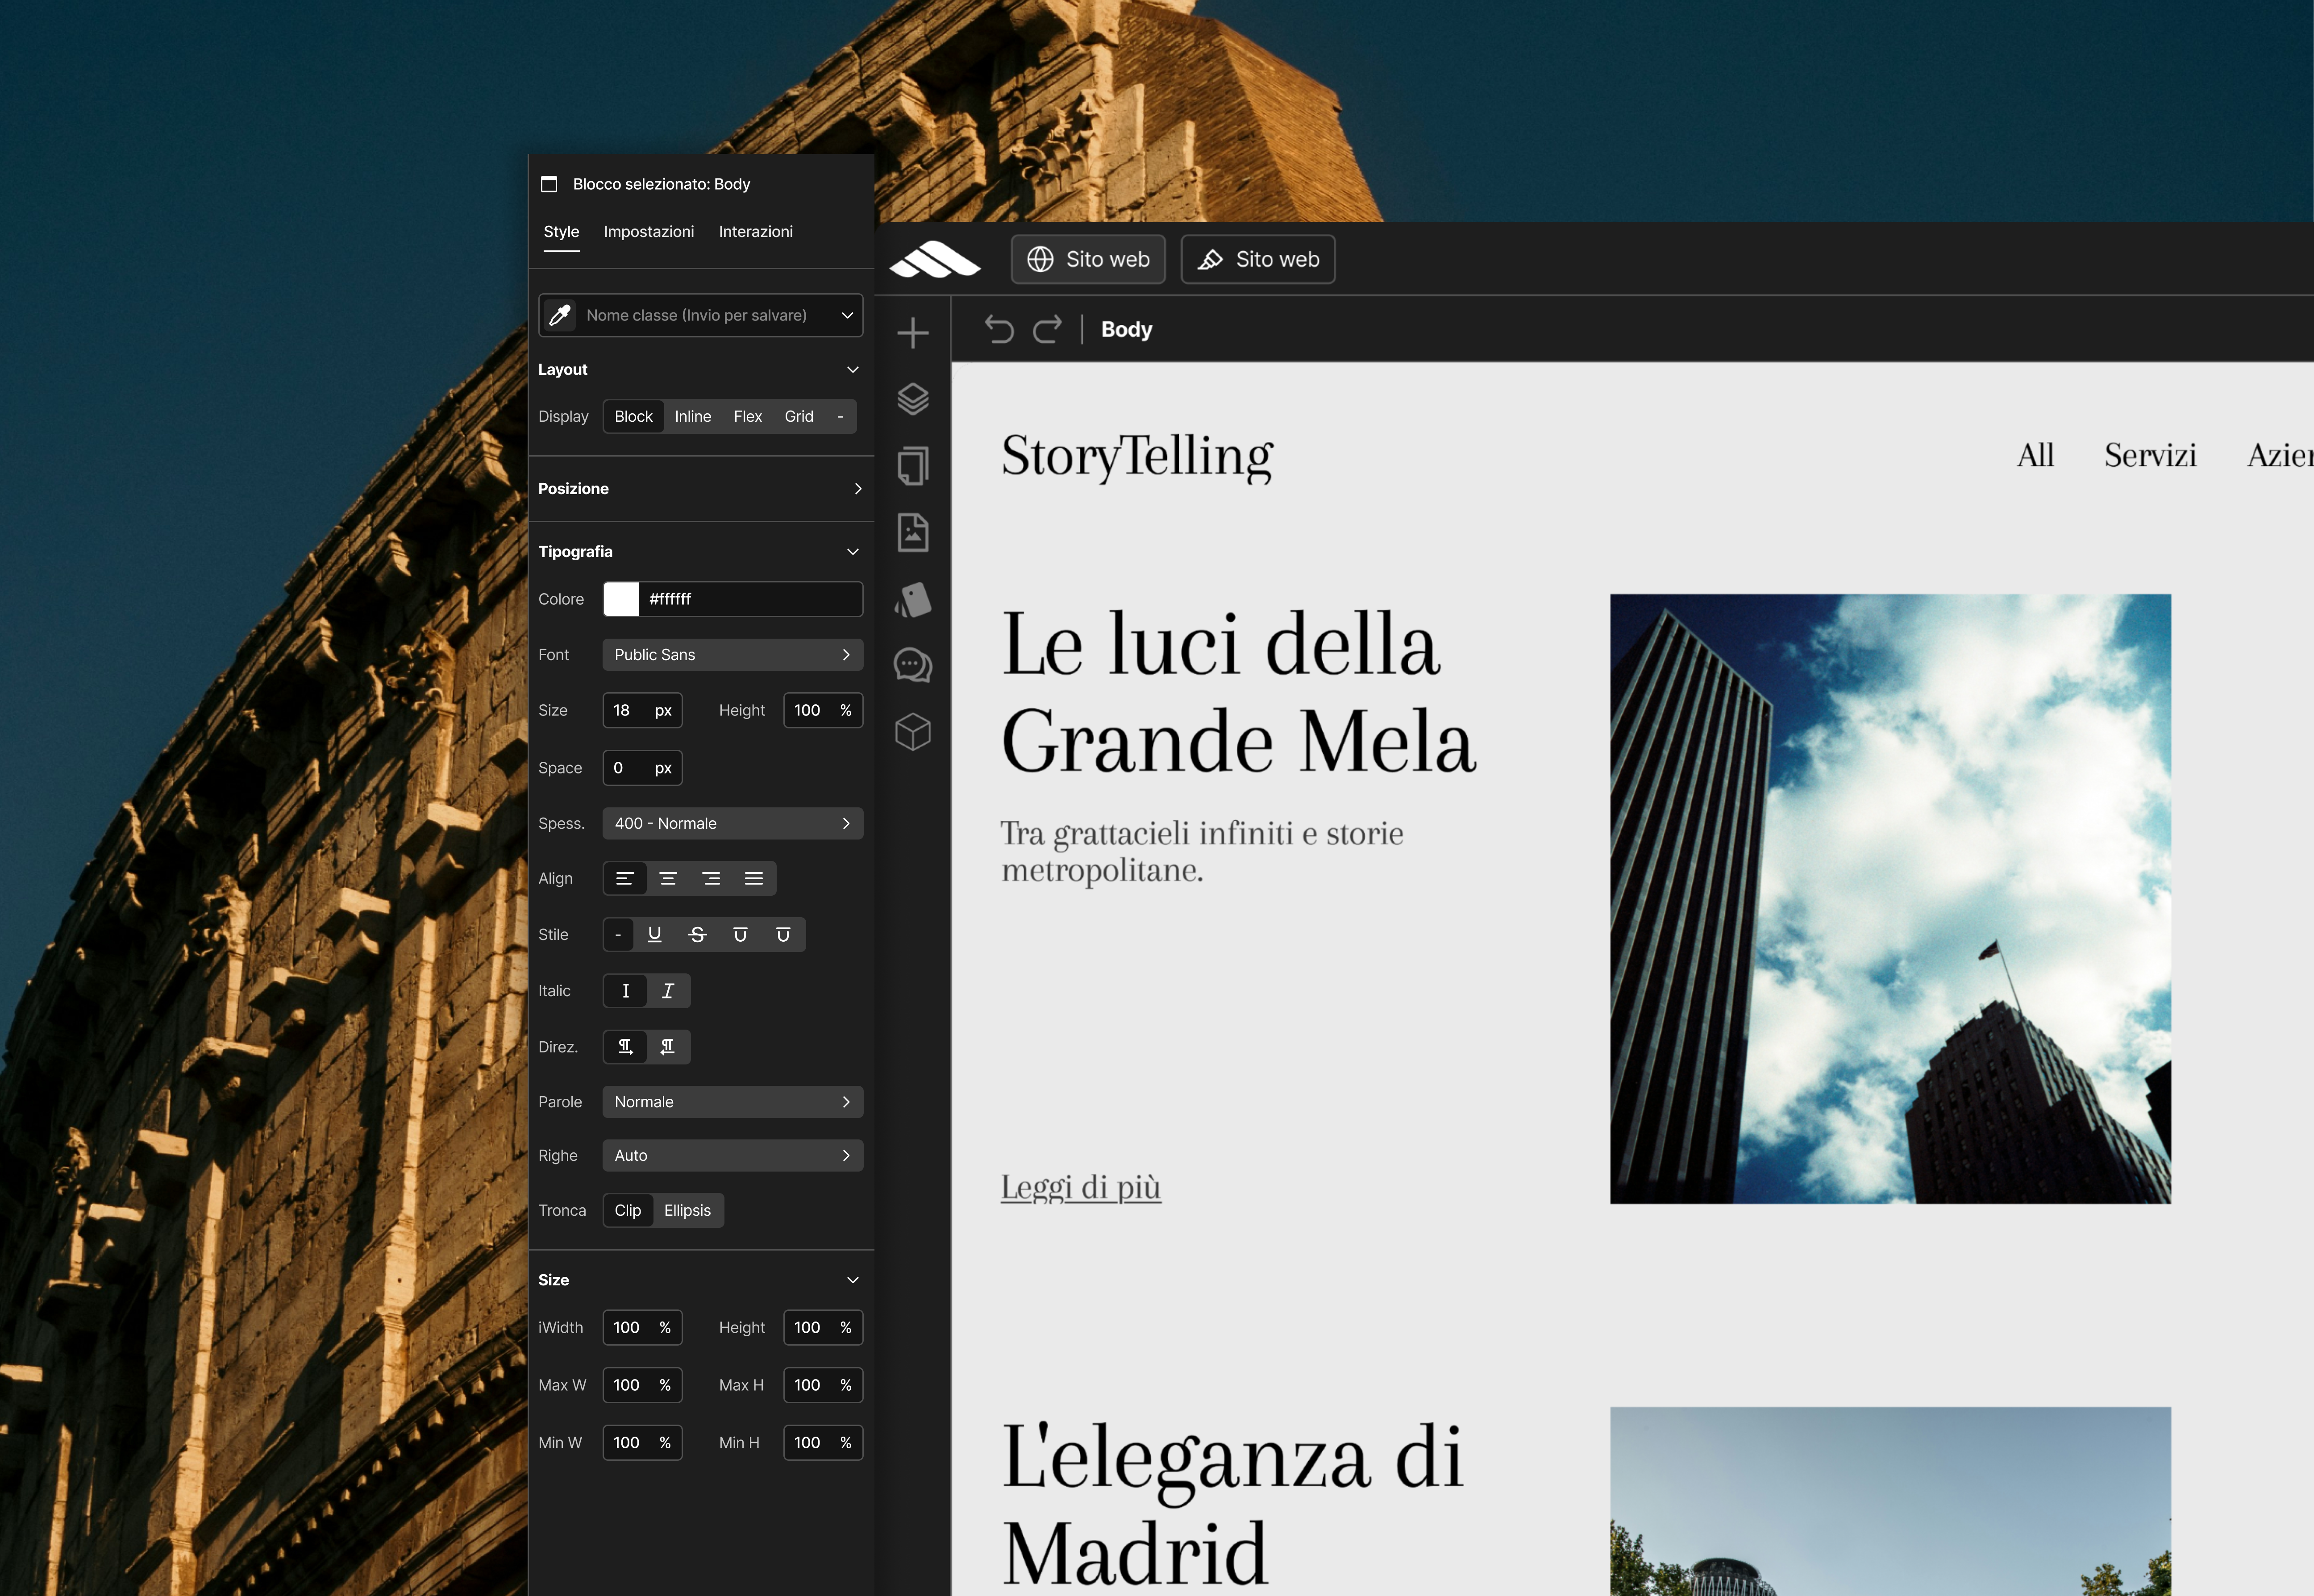Open the Parole Normale dropdown
This screenshot has width=2314, height=1596.
pos(733,1101)
